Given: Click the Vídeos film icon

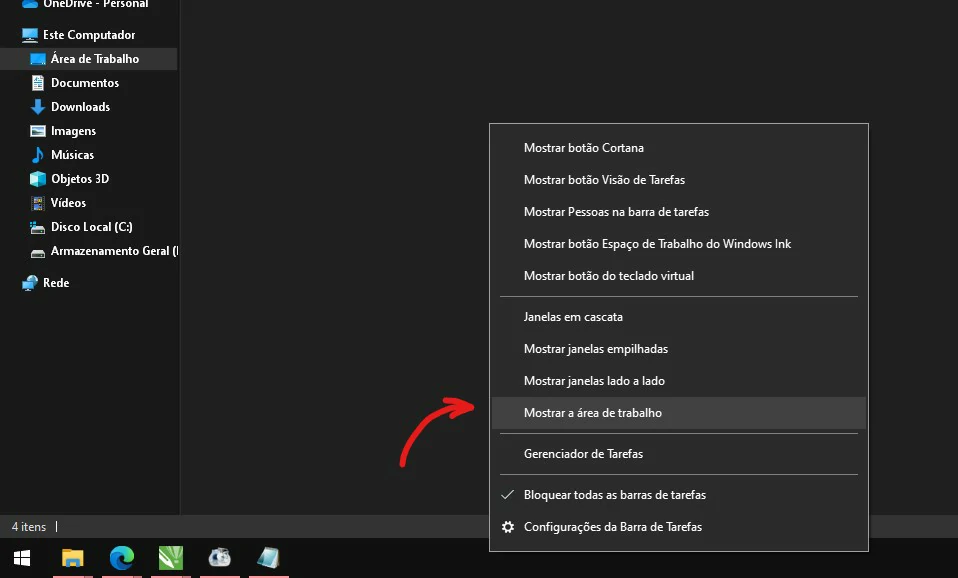Looking at the screenshot, I should pyautogui.click(x=38, y=203).
